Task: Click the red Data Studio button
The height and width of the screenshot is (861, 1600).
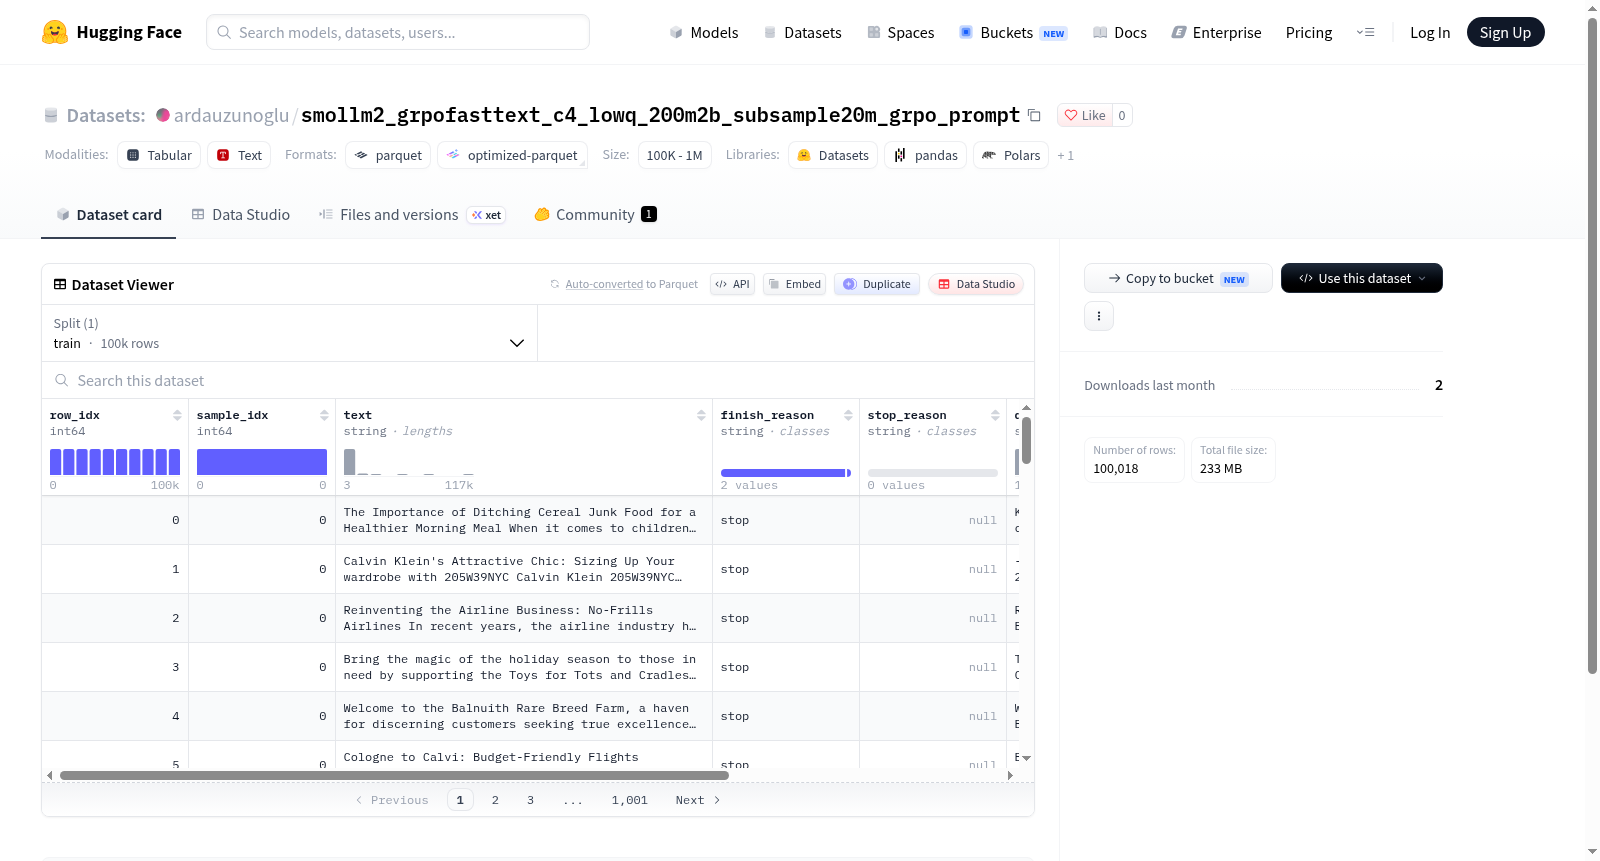Action: point(976,284)
